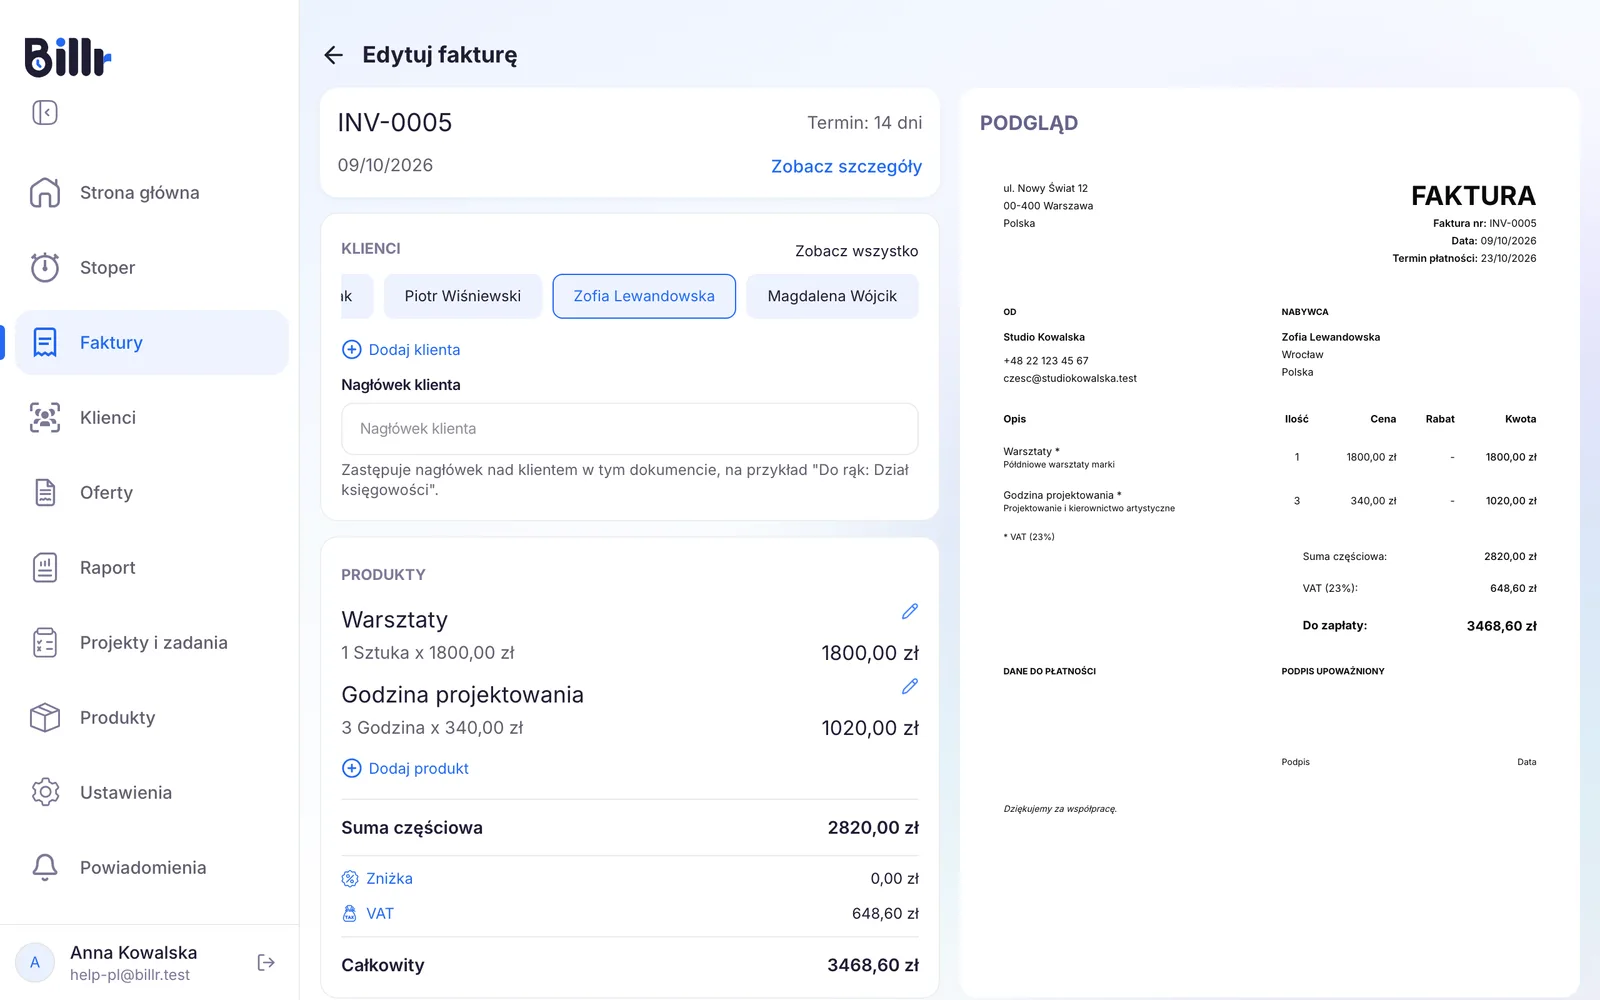This screenshot has height=1000, width=1600.
Task: Open Oferty from the sidebar
Action: [152, 492]
